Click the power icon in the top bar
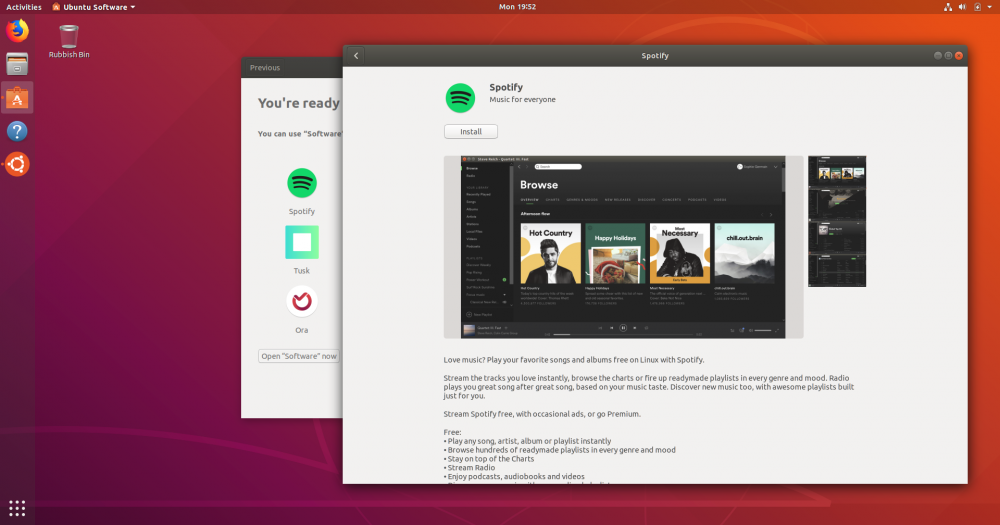The width and height of the screenshot is (1000, 525). 977,7
